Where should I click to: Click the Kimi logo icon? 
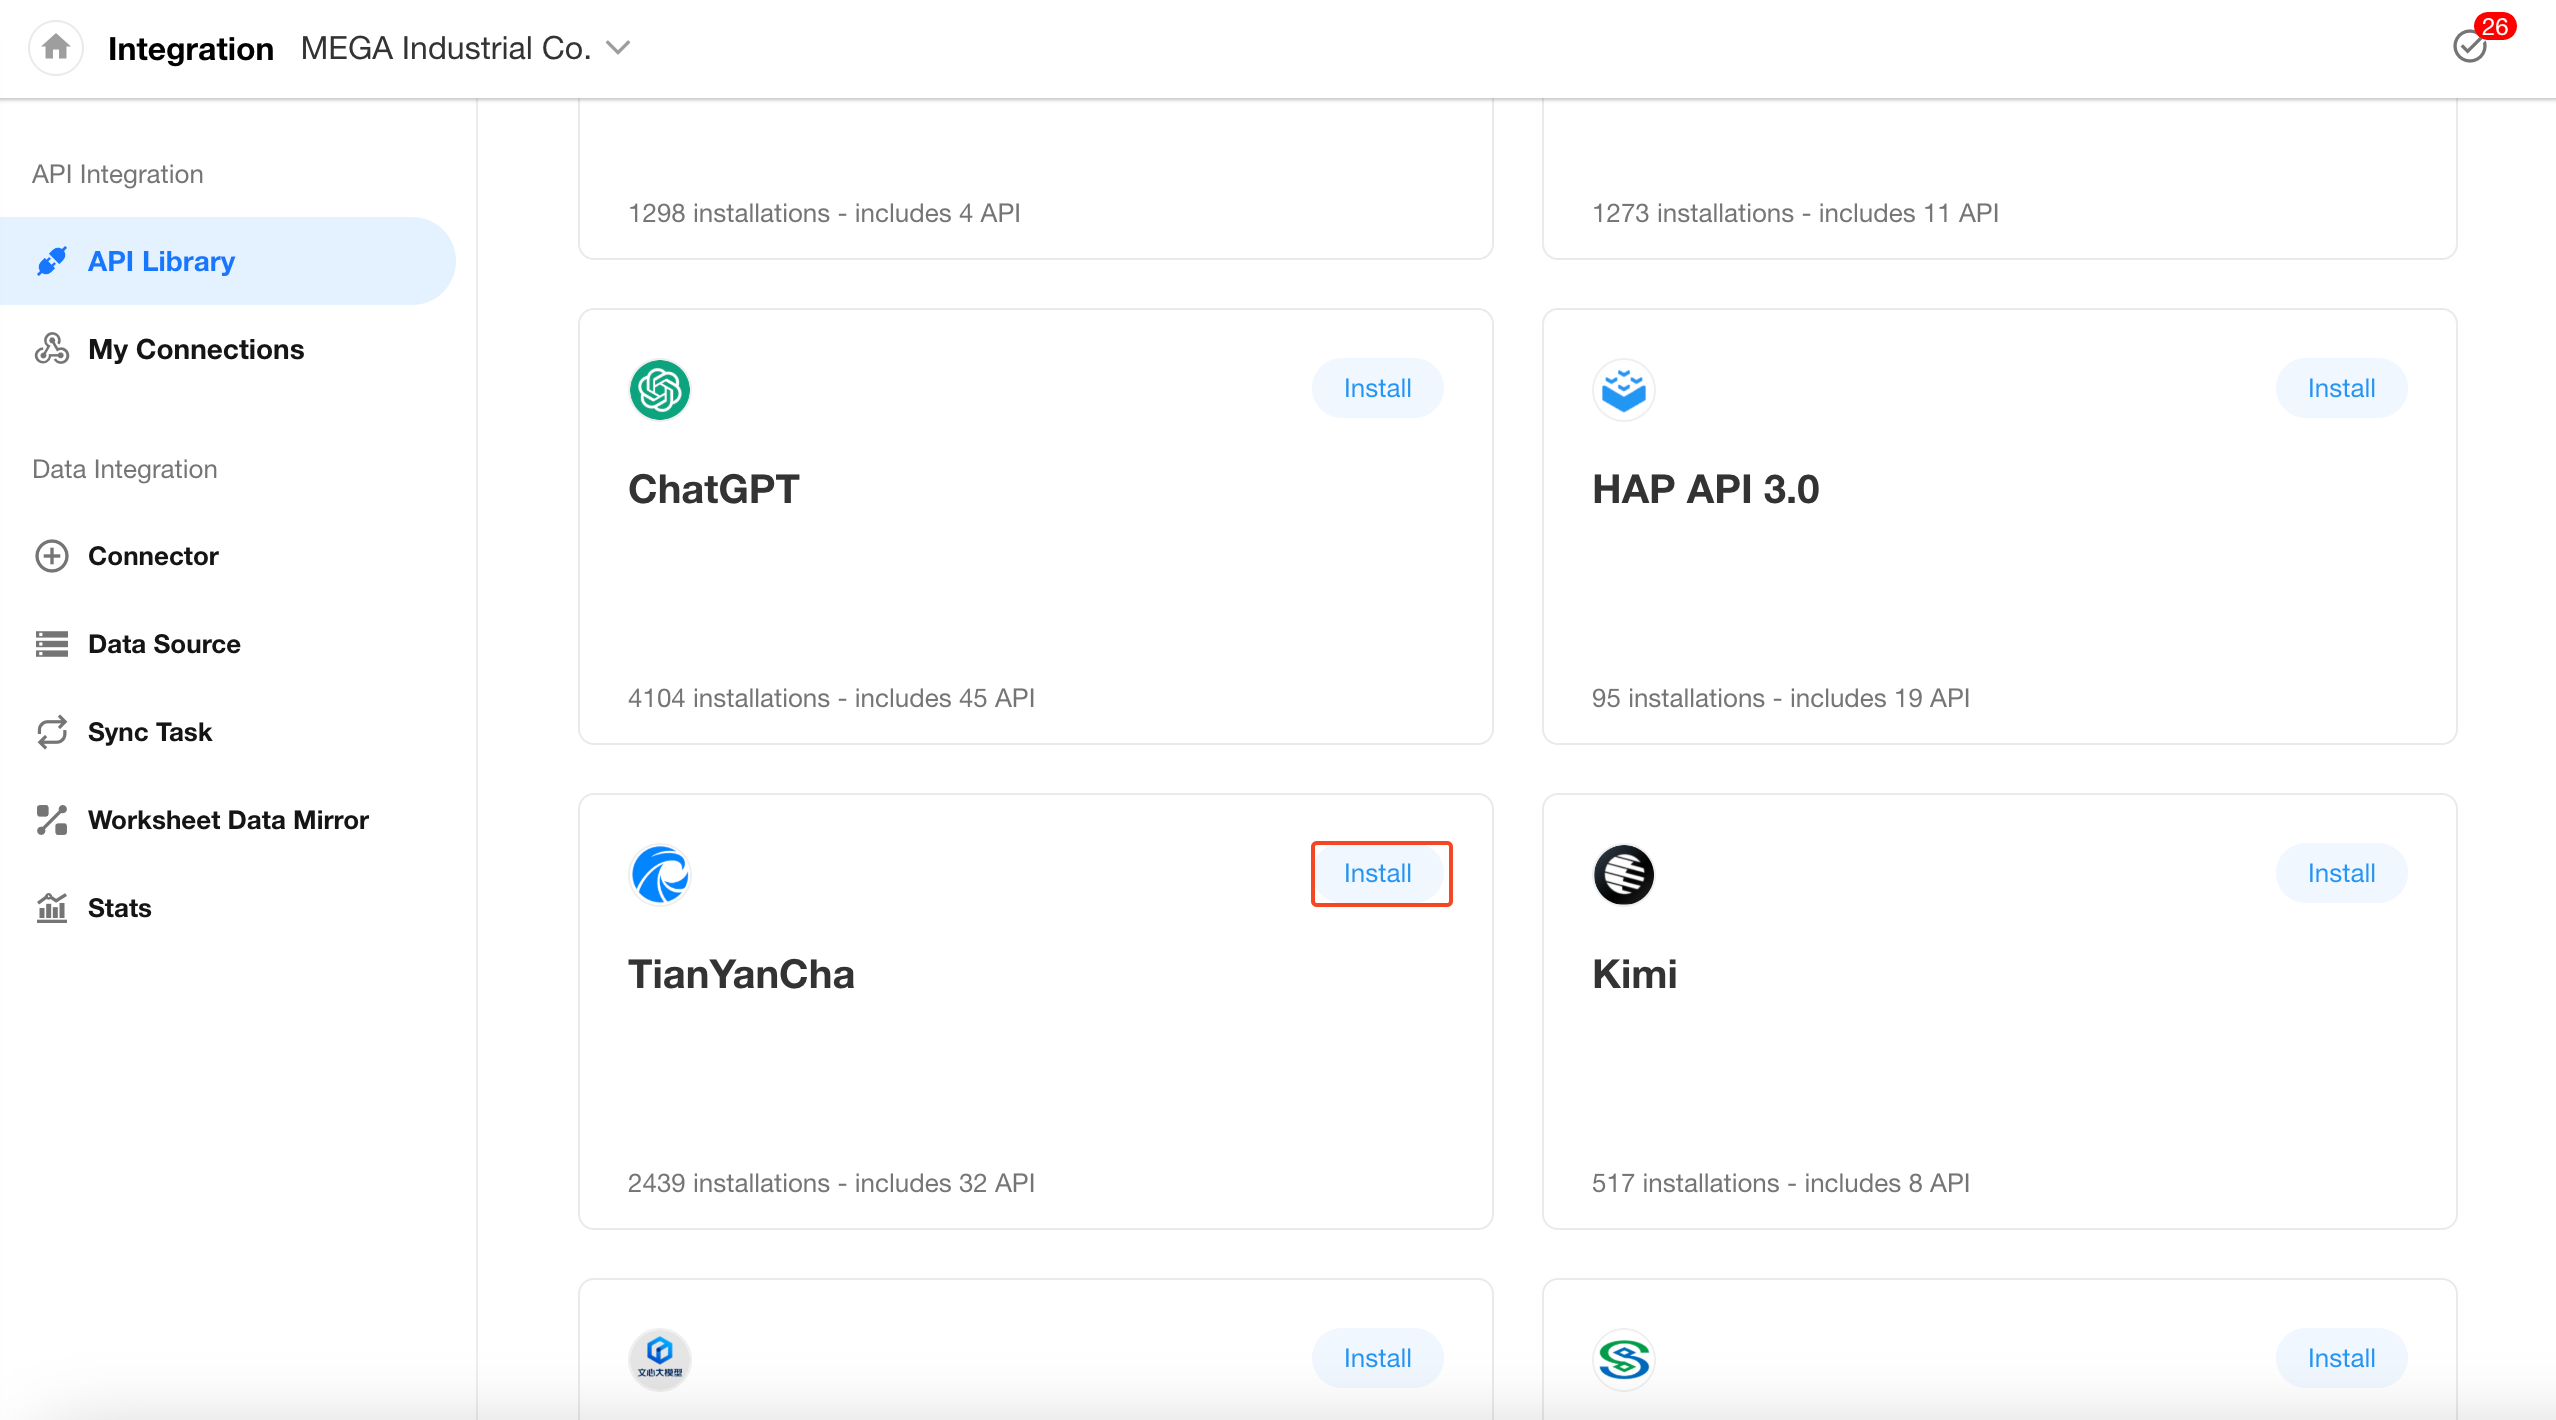(x=1623, y=874)
